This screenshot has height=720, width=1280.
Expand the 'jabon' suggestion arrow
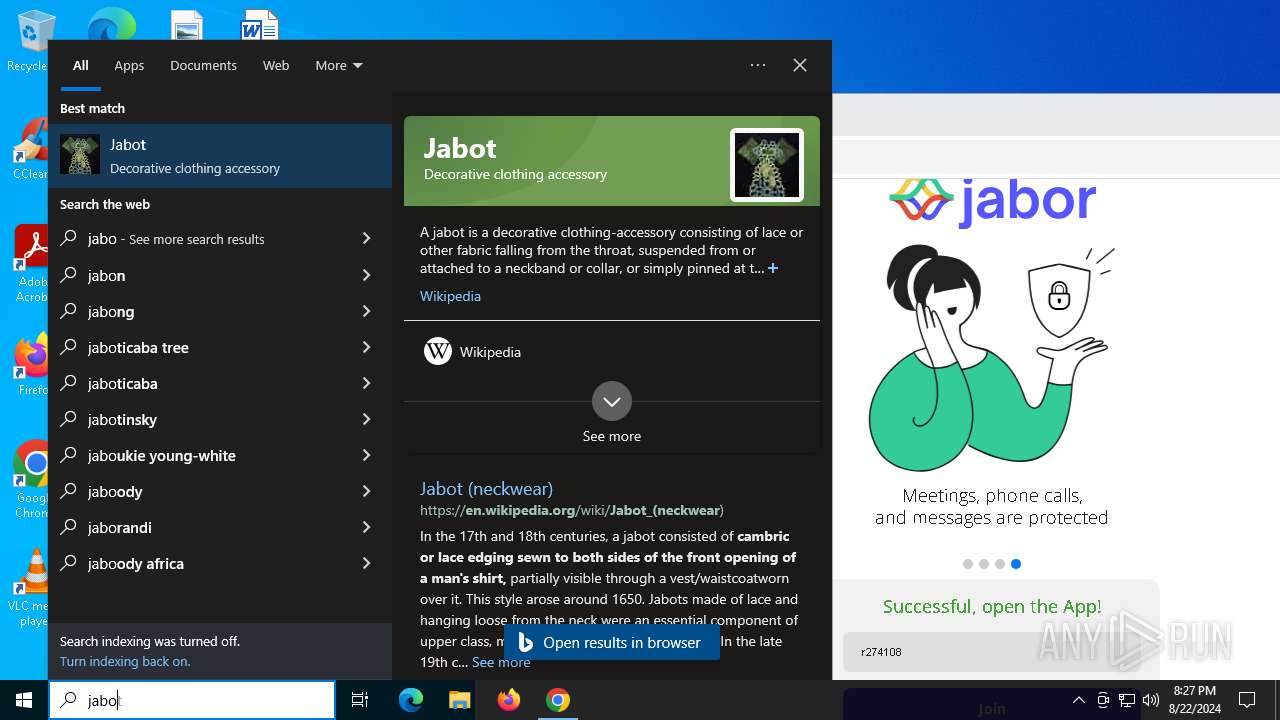(366, 275)
